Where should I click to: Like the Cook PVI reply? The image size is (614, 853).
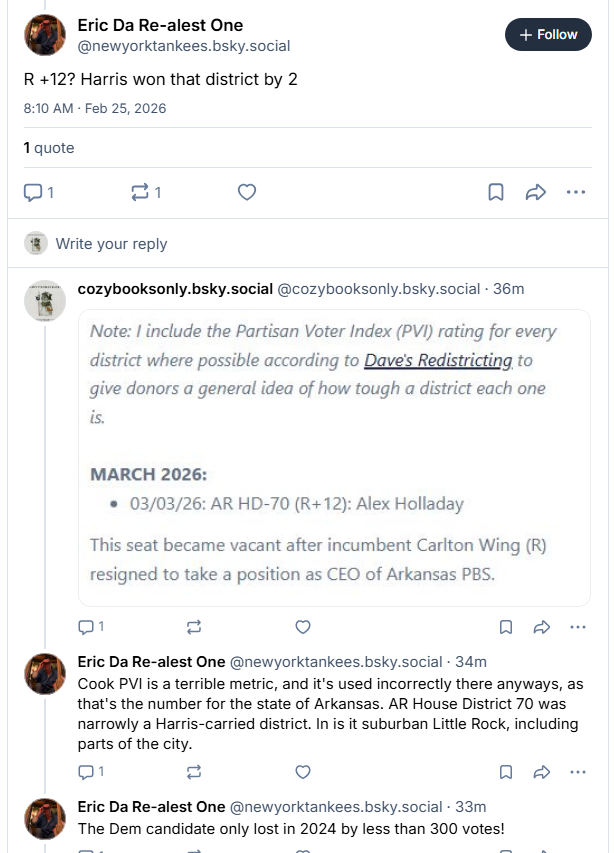coord(303,772)
